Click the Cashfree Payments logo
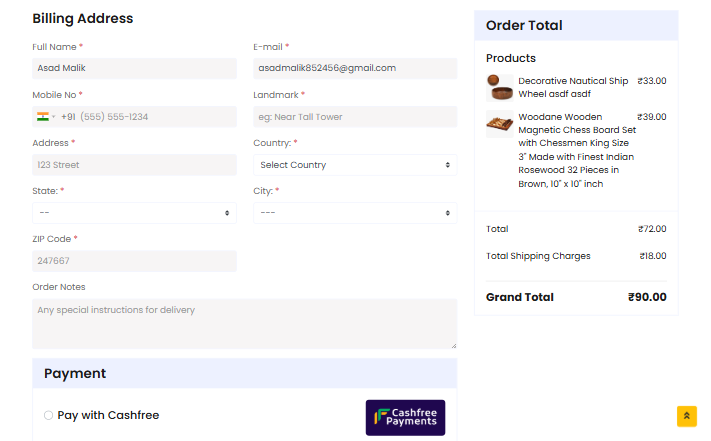Screen dimensions: 711x441 click(405, 417)
